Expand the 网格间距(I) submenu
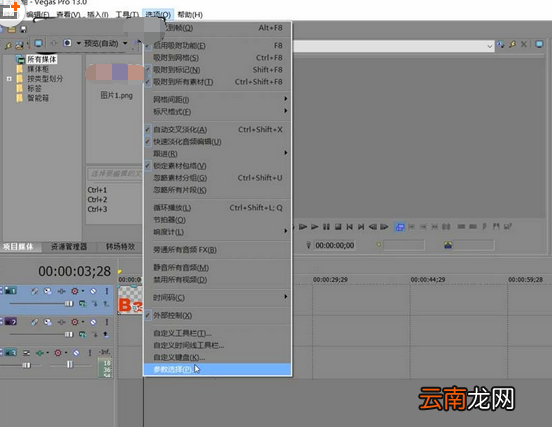The image size is (552, 427). 217,100
